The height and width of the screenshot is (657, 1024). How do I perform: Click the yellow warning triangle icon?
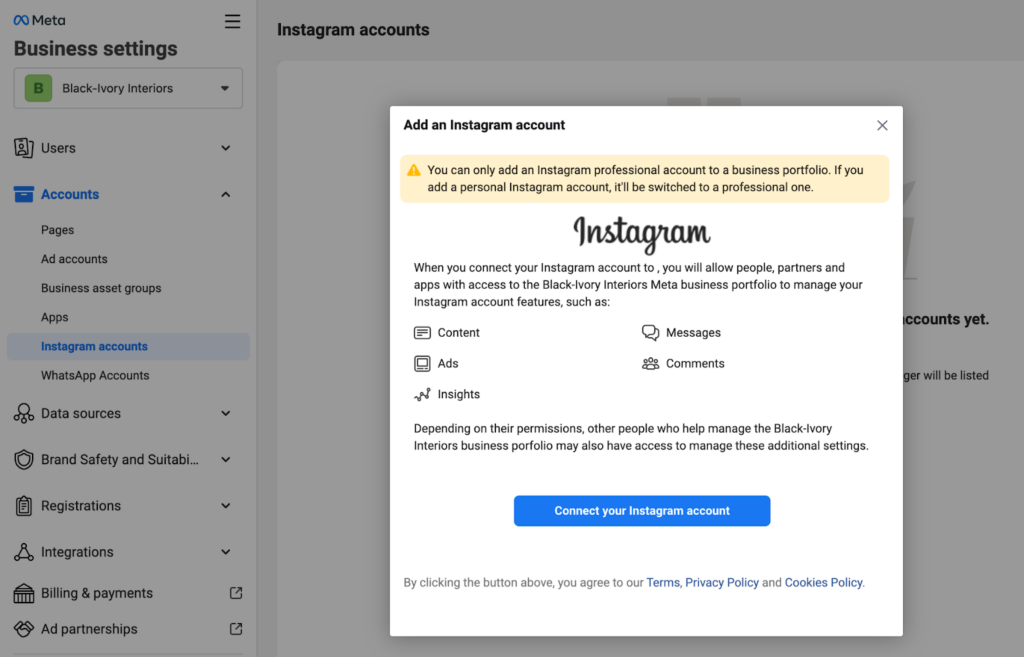[x=414, y=170]
